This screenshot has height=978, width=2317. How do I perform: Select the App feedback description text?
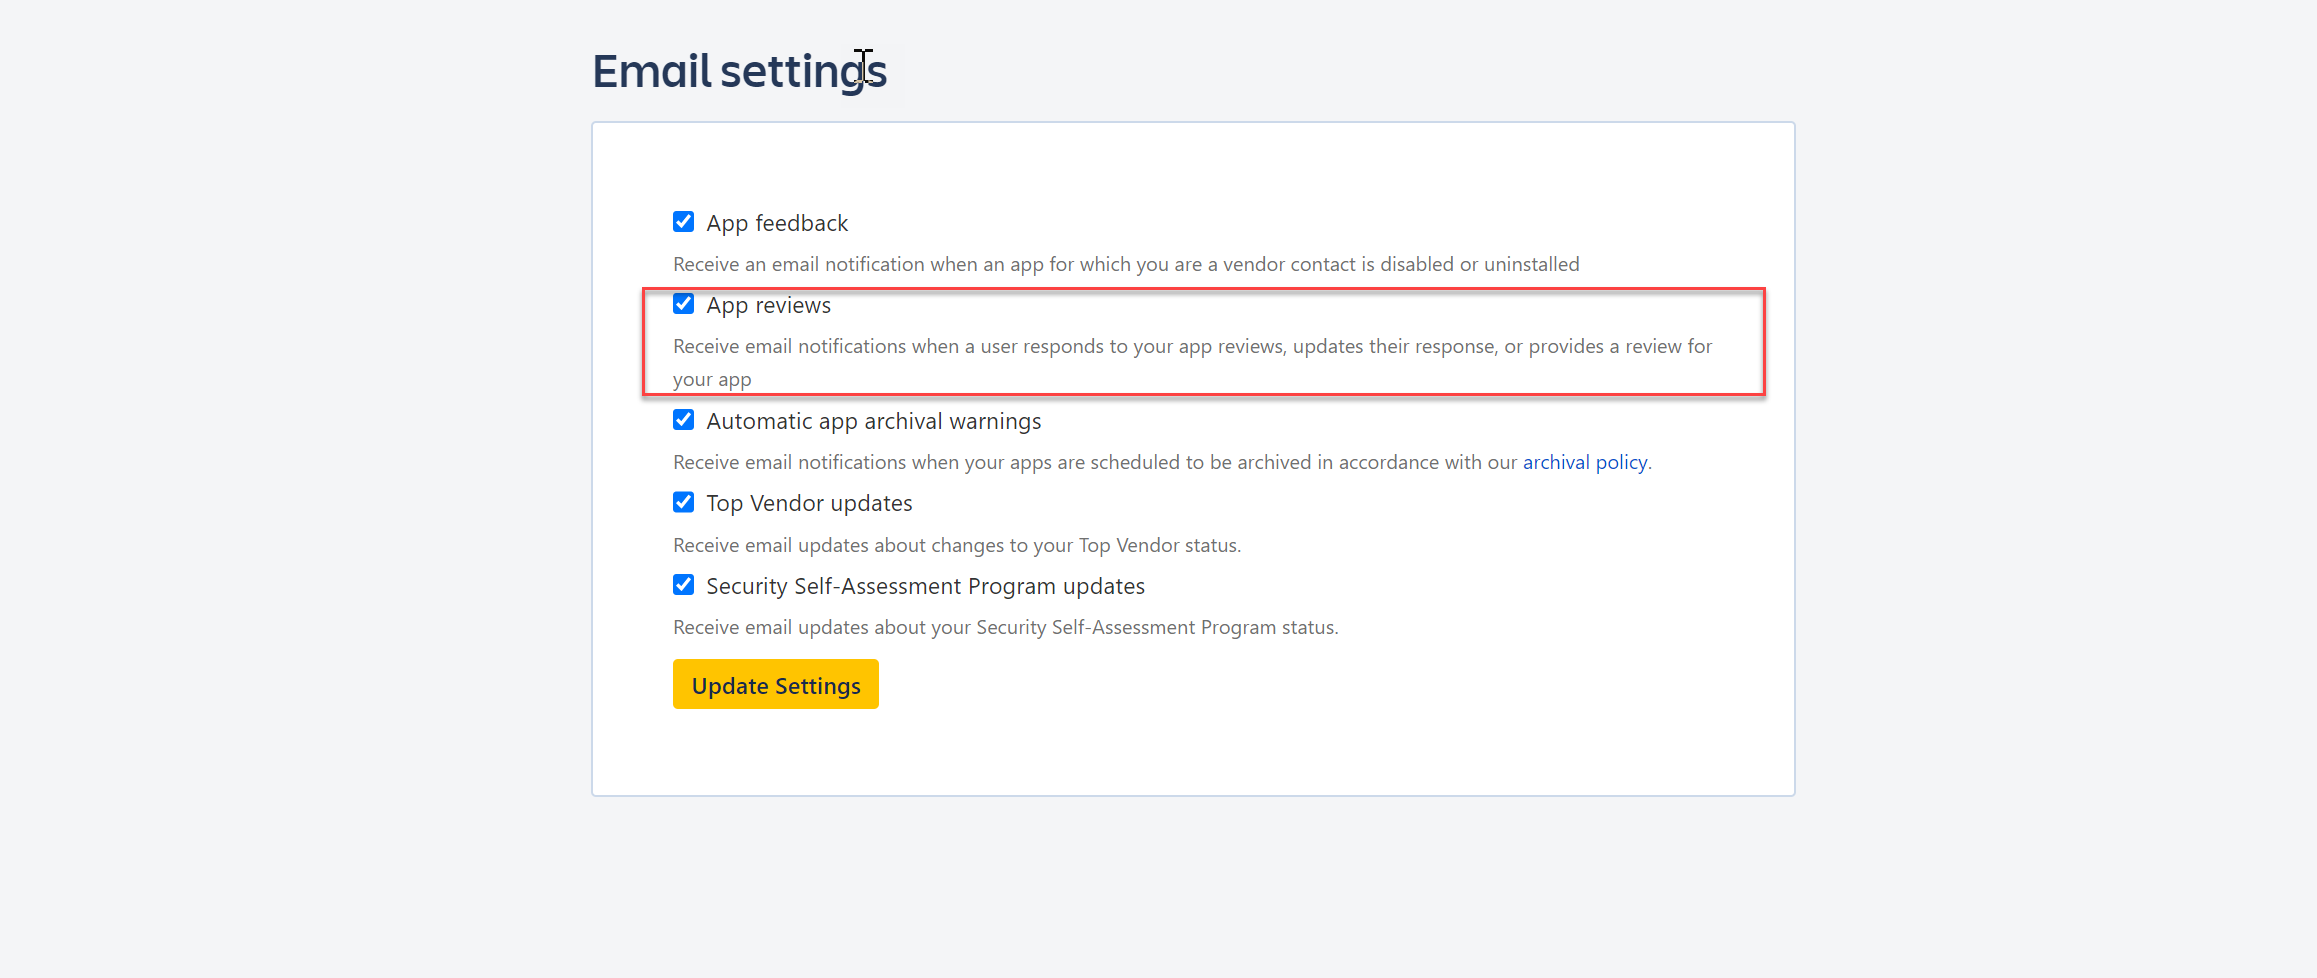click(1125, 264)
